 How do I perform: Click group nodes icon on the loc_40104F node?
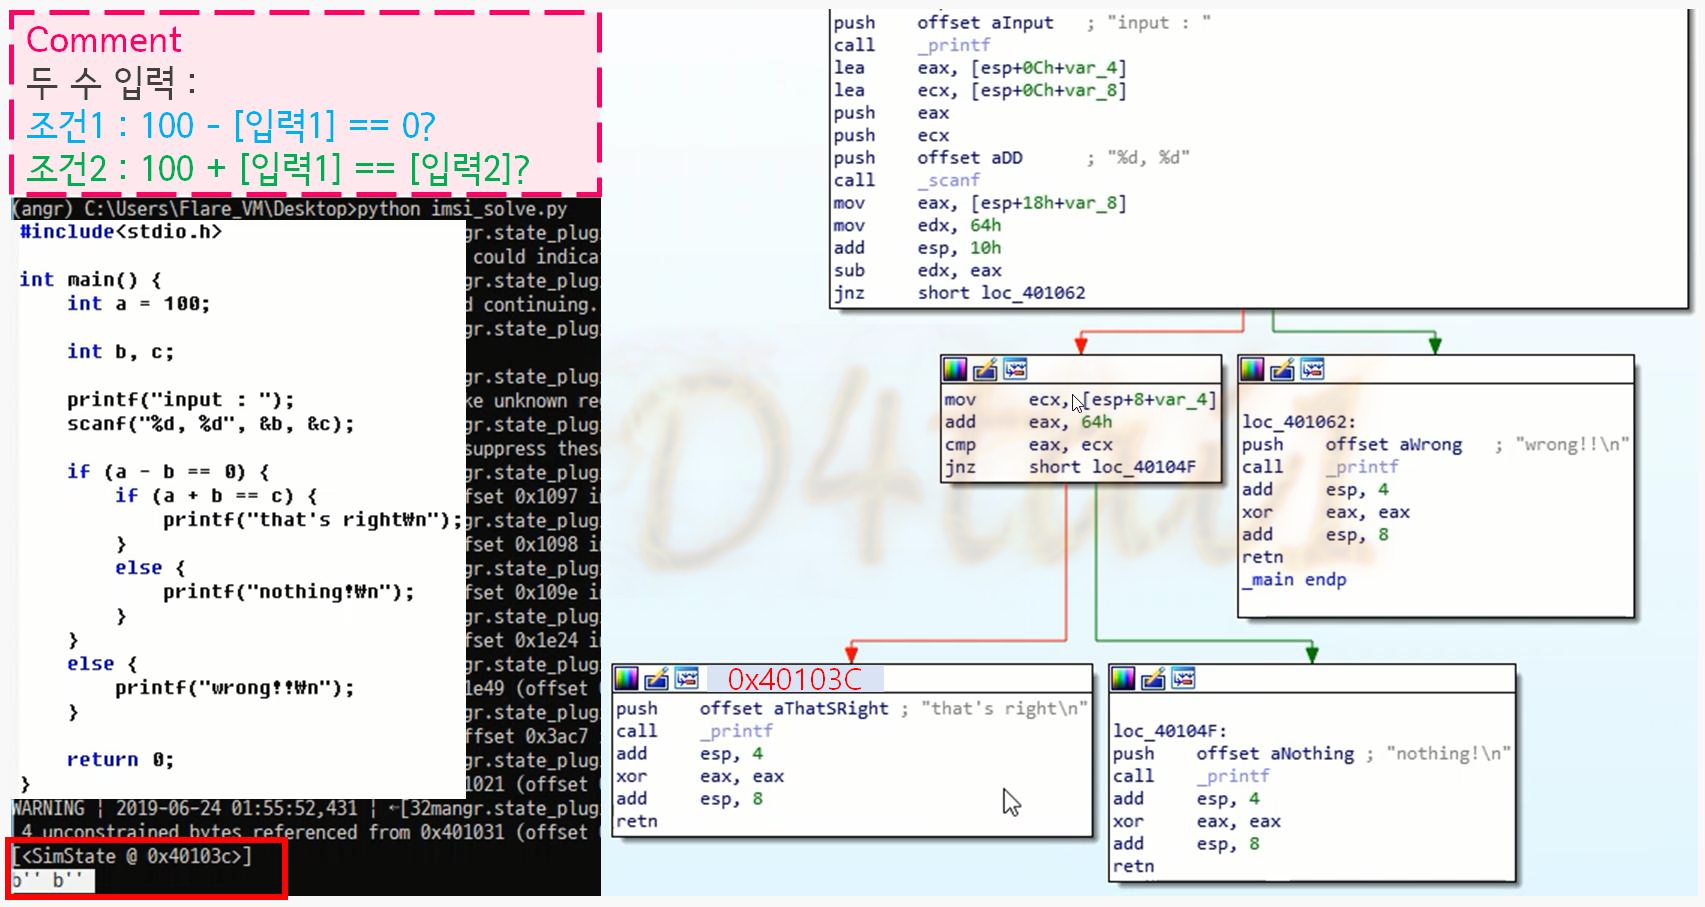[x=1184, y=679]
